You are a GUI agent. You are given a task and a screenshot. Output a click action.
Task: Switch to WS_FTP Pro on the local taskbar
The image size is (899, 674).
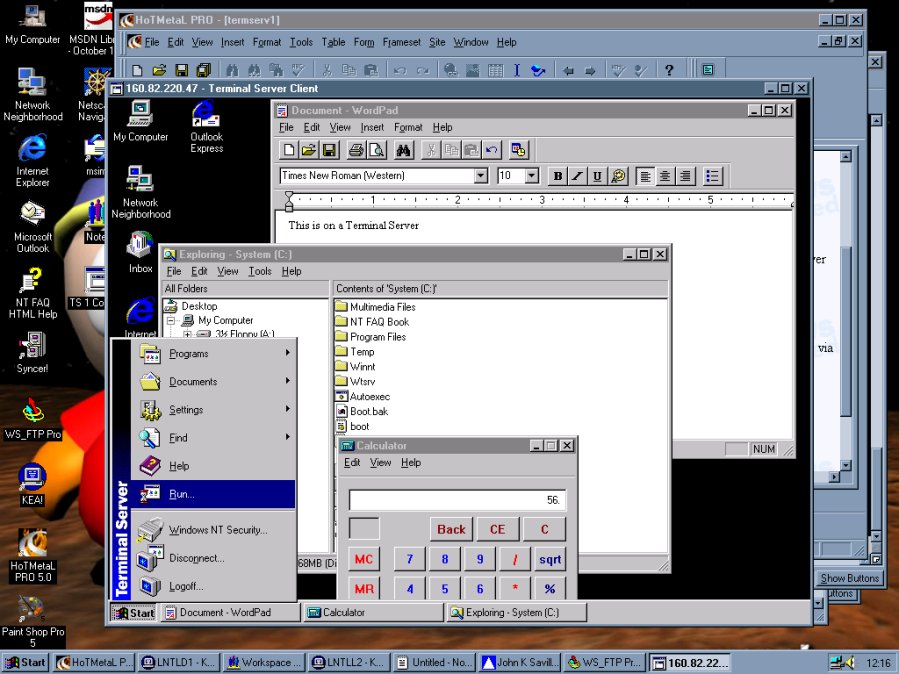coord(605,663)
